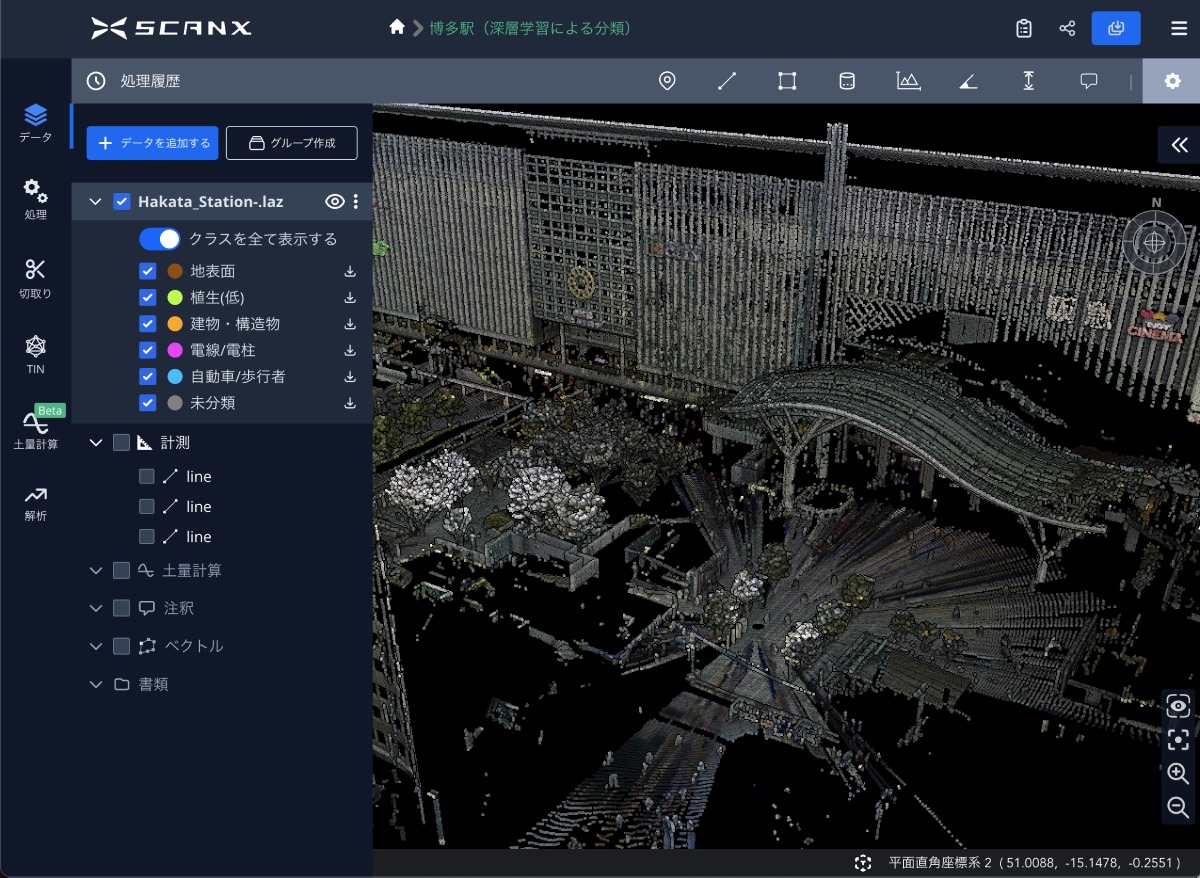Click the orange 建物・構造物 color swatch
This screenshot has width=1200, height=878.
175,324
